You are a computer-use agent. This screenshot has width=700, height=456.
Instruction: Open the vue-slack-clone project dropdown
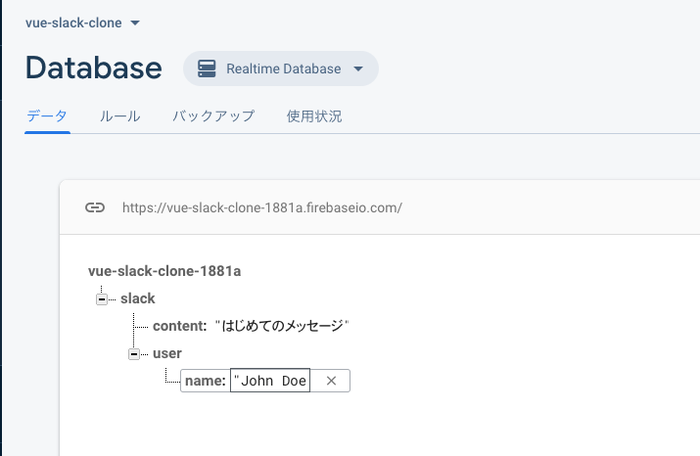(x=135, y=23)
